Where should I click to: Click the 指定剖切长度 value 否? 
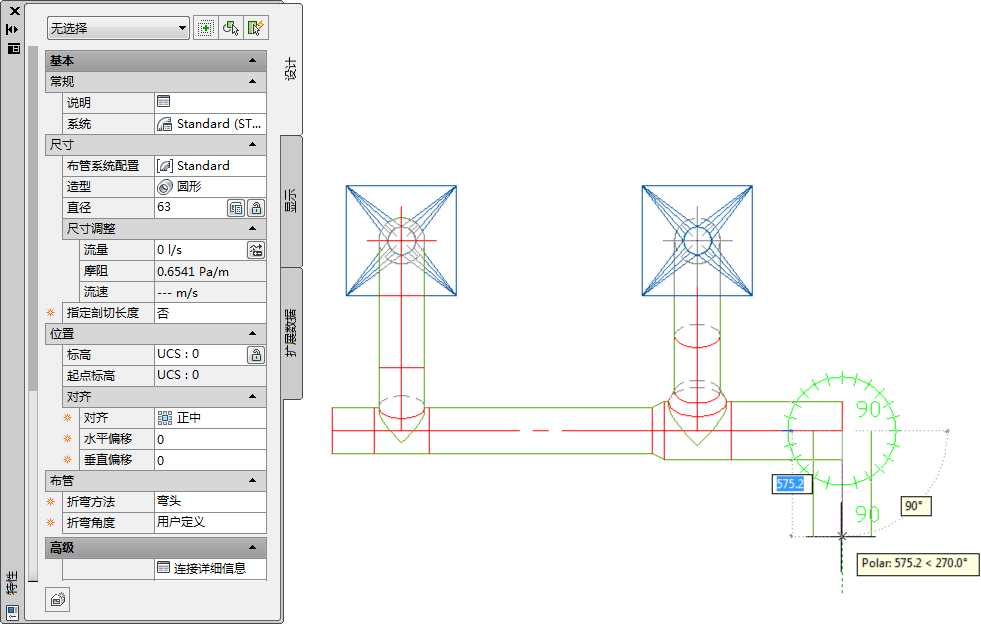[210, 313]
